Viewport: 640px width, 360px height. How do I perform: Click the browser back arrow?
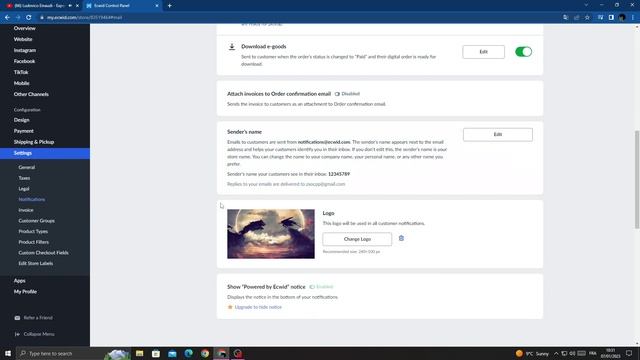[7, 18]
